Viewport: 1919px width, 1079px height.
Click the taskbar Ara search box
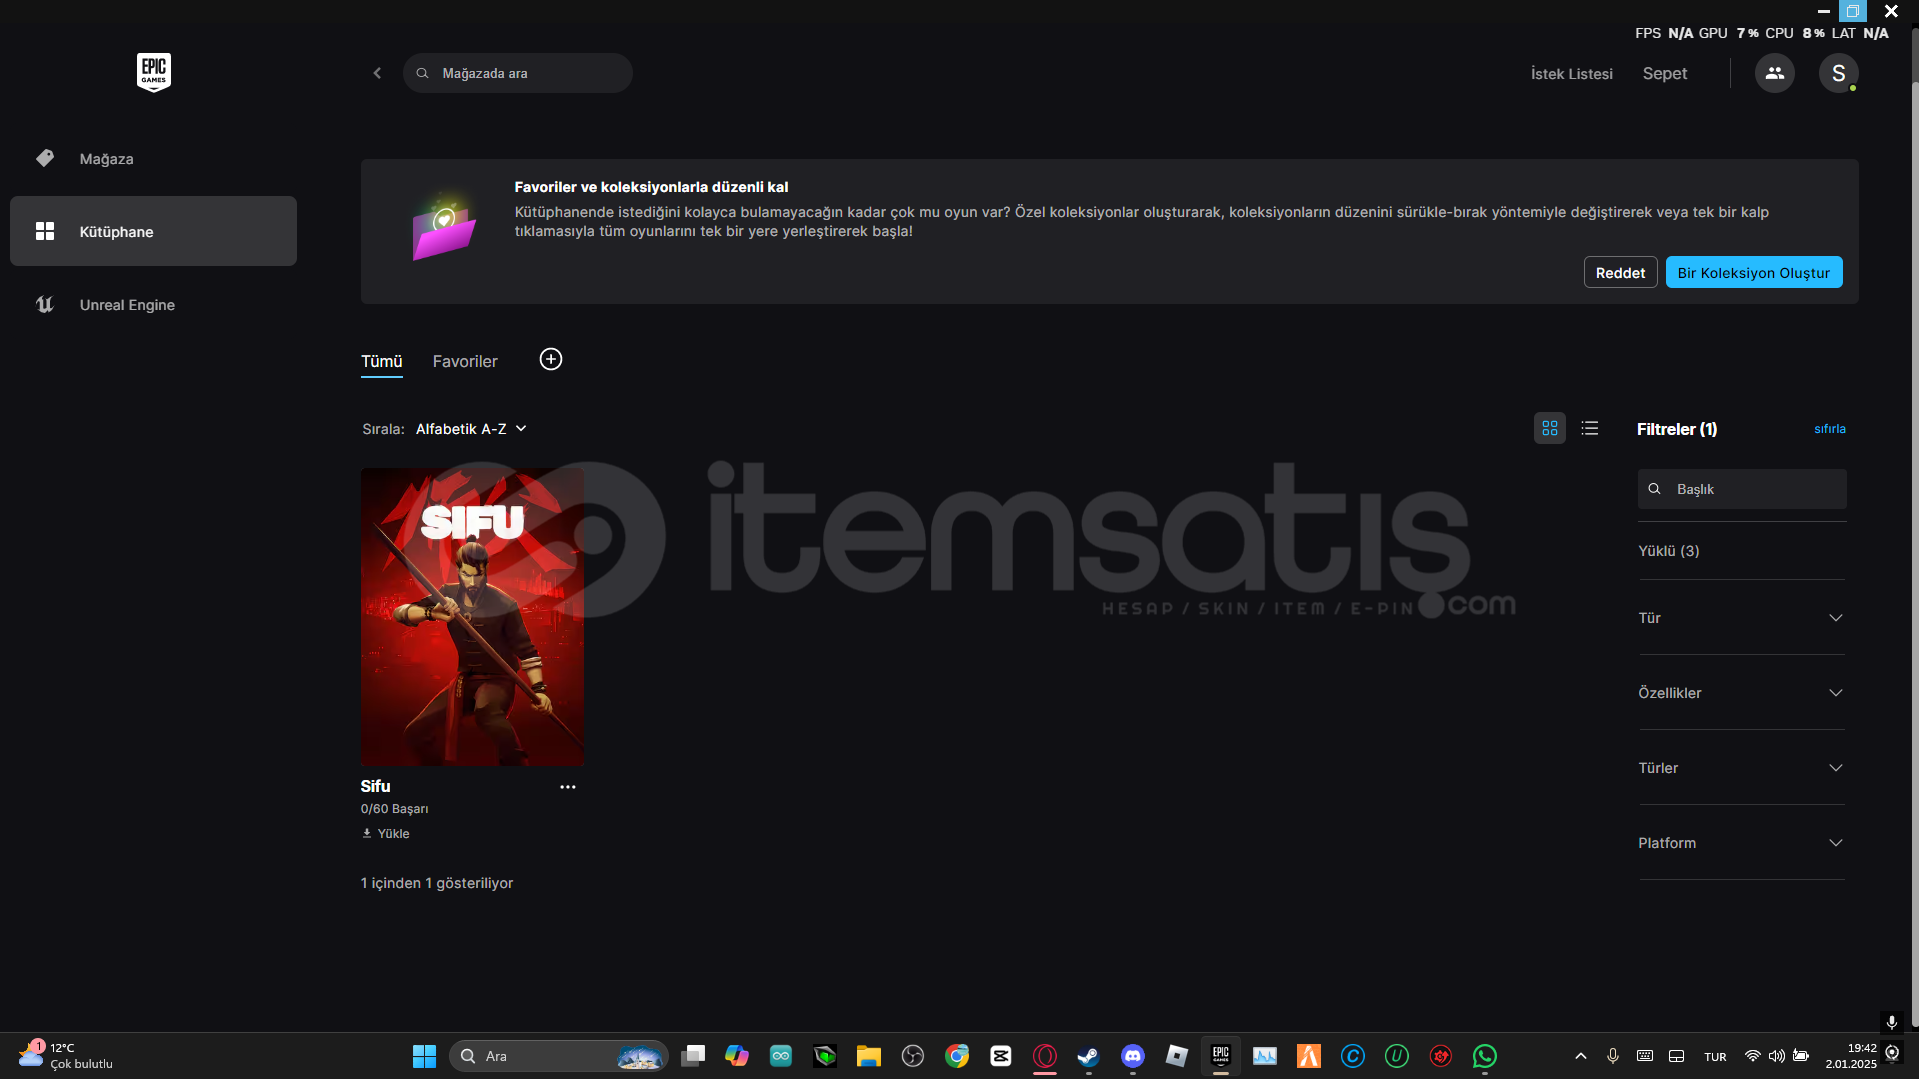click(558, 1056)
